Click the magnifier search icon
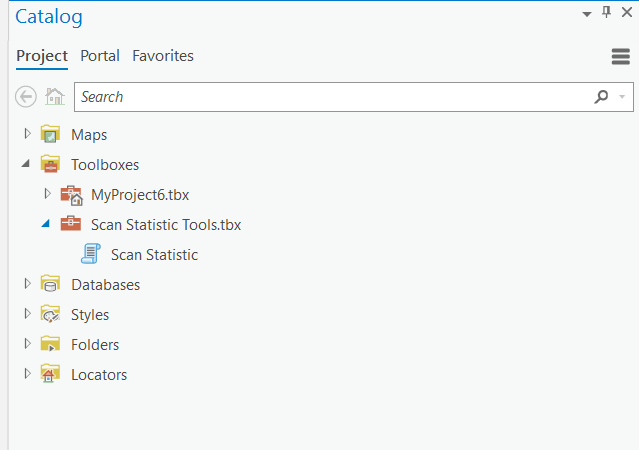The image size is (639, 450). point(601,97)
